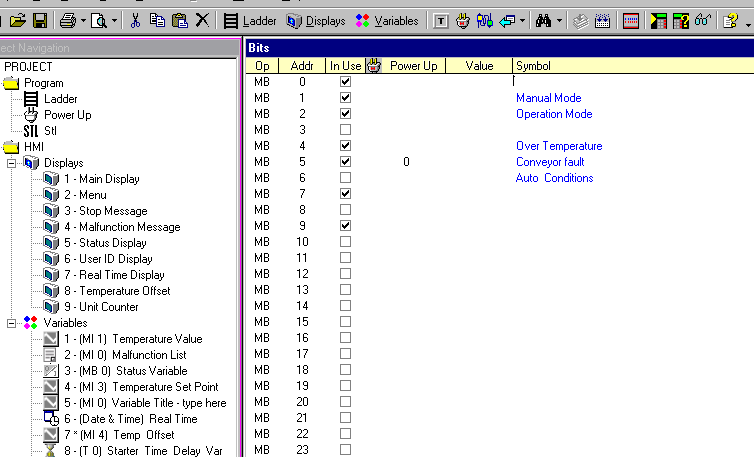Click the Symbol column header
This screenshot has height=457, width=754.
click(533, 66)
